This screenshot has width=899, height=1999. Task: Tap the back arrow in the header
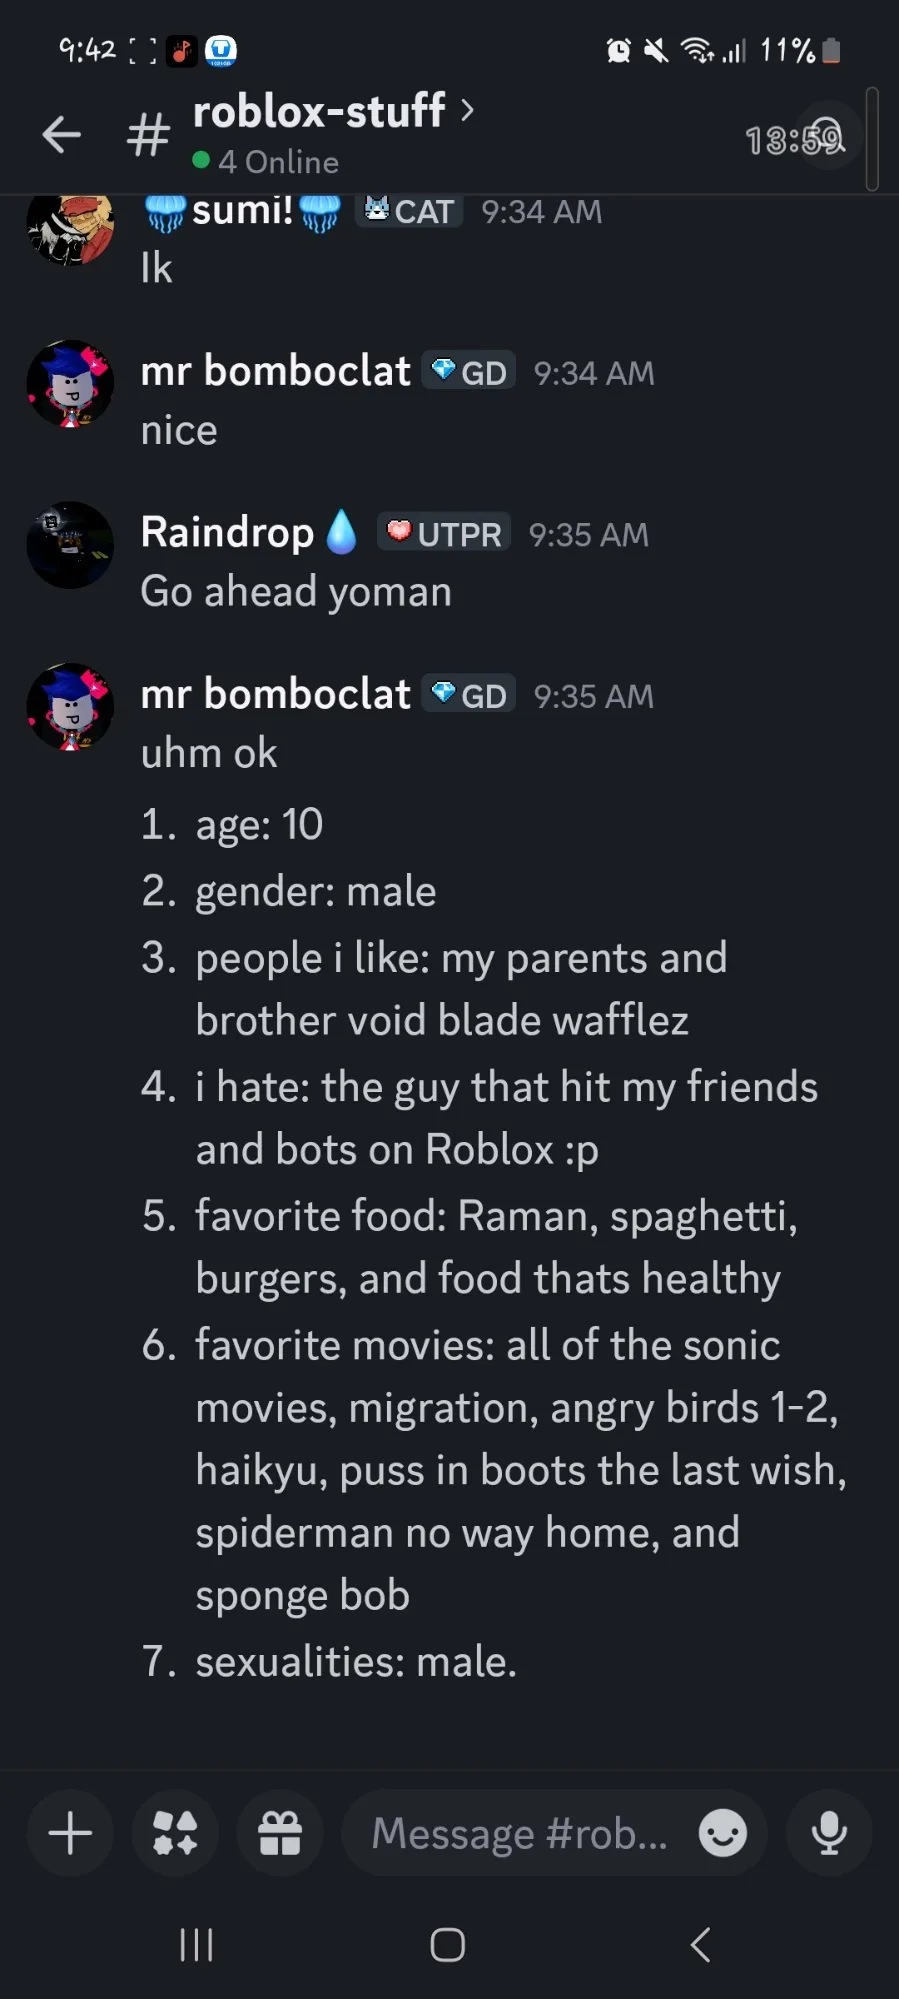click(x=61, y=135)
